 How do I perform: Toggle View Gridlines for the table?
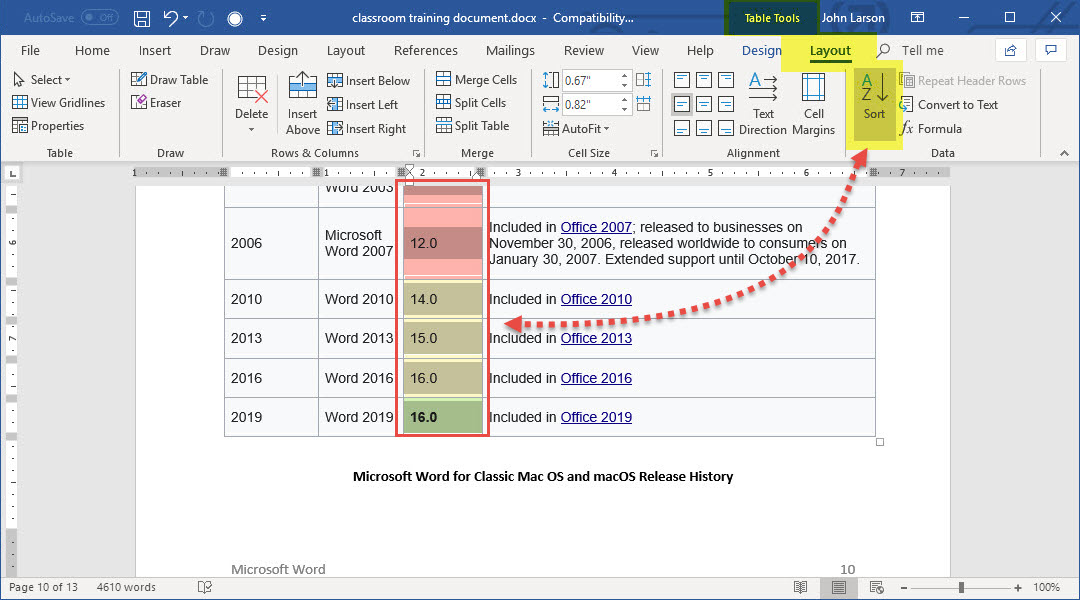(x=58, y=103)
